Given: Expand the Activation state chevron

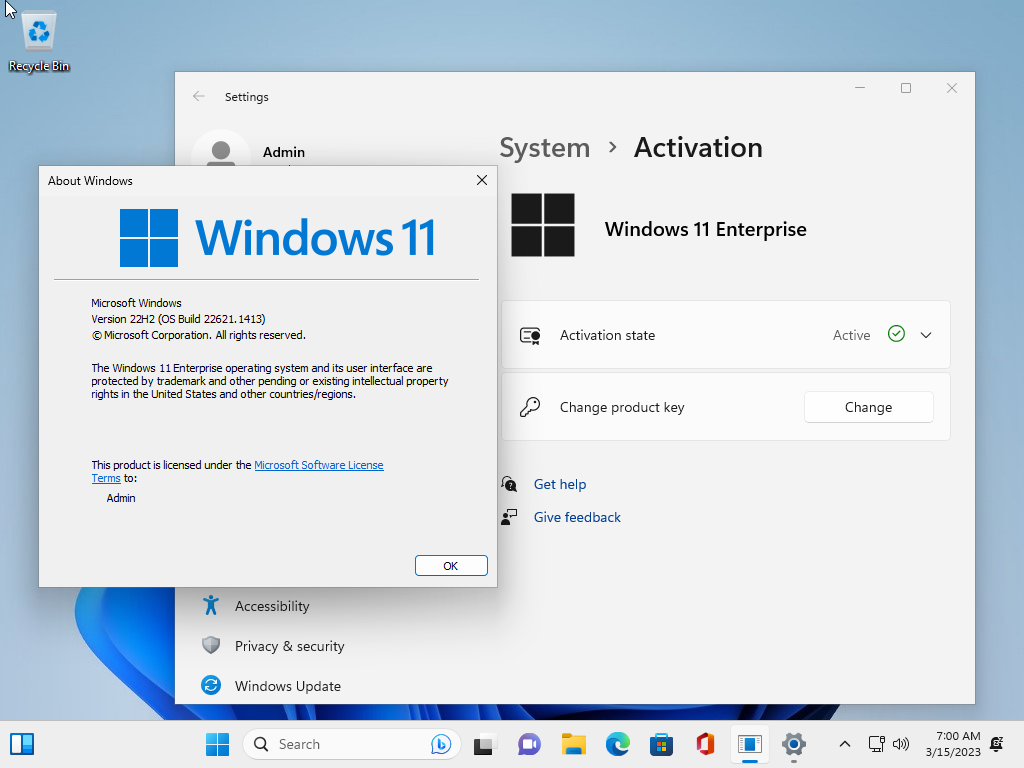Looking at the screenshot, I should 925,335.
